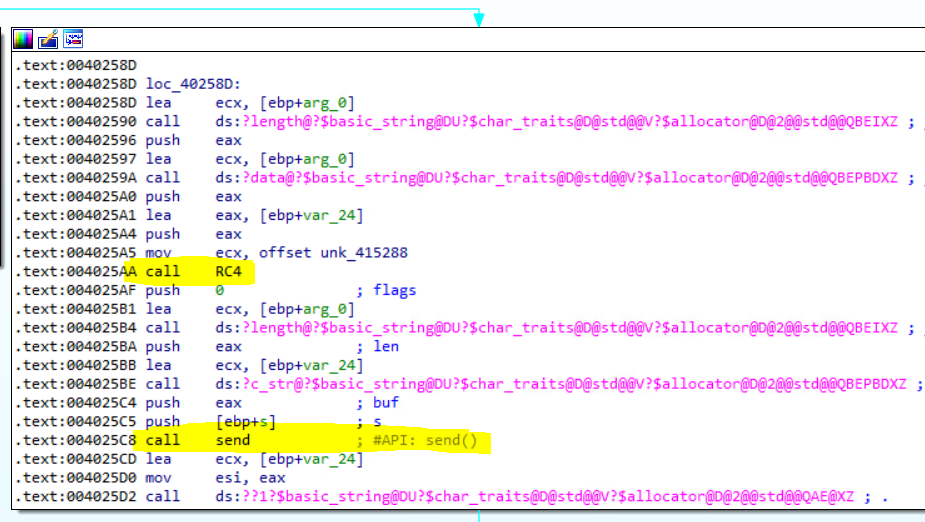925x522 pixels.
Task: Click the ?c_str@ basic_string import call
Action: pyautogui.click(x=560, y=384)
